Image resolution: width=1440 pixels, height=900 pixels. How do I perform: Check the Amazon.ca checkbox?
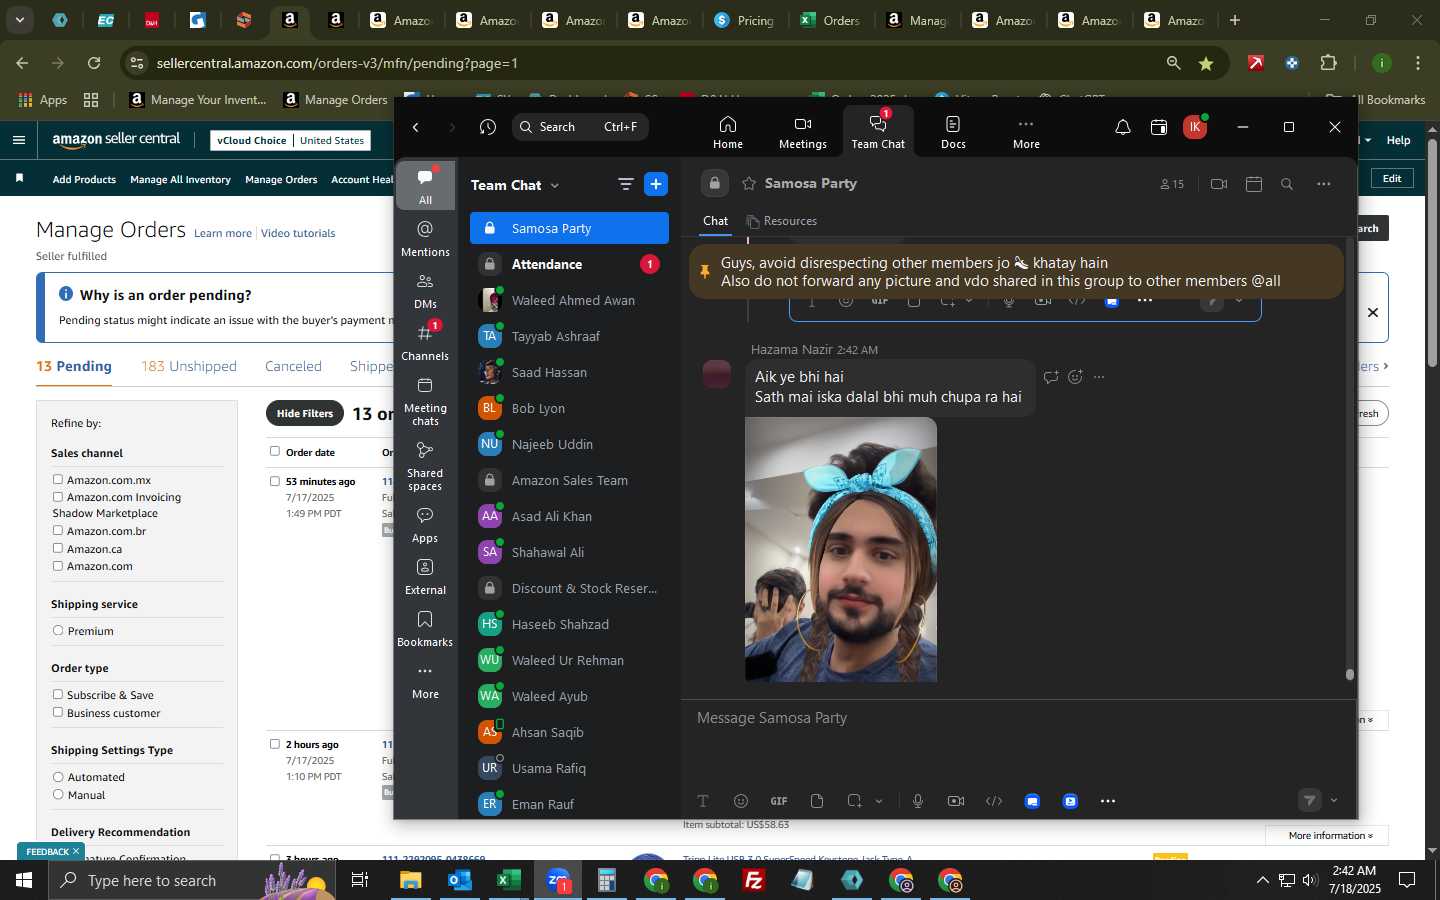pyautogui.click(x=58, y=548)
